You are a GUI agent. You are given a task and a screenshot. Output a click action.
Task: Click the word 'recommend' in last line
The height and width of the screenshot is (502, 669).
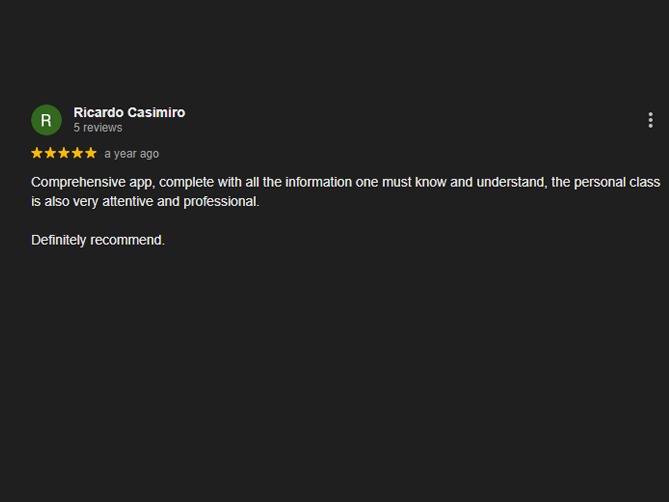click(126, 240)
